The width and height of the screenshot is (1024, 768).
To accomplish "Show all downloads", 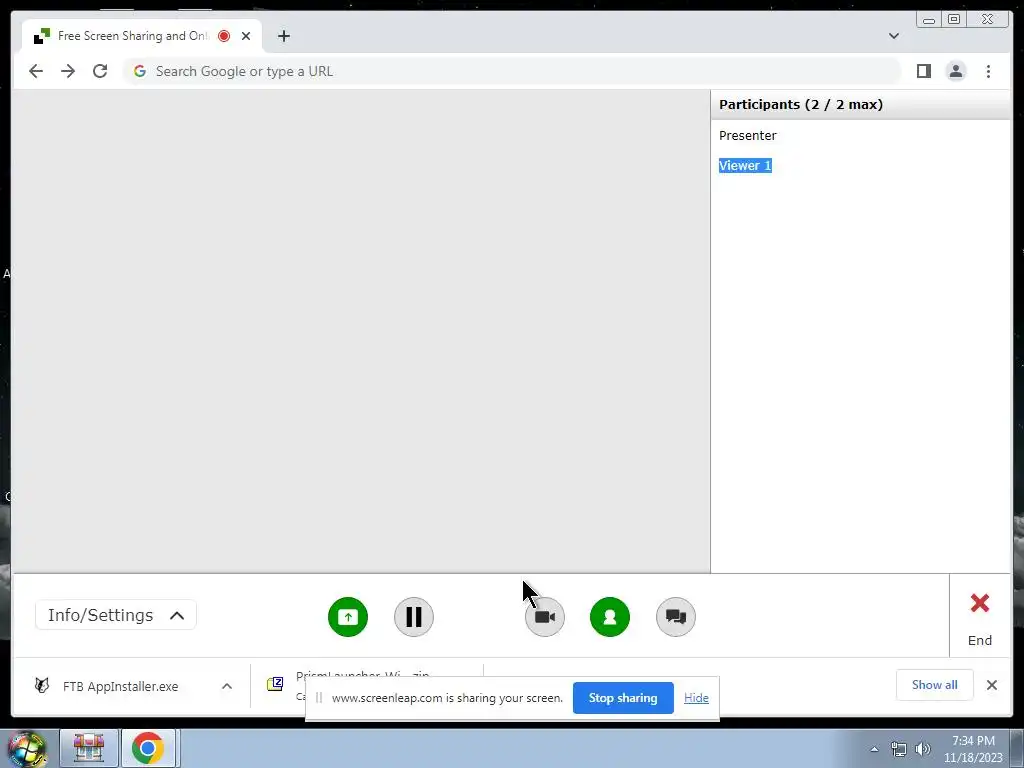I will [x=935, y=685].
